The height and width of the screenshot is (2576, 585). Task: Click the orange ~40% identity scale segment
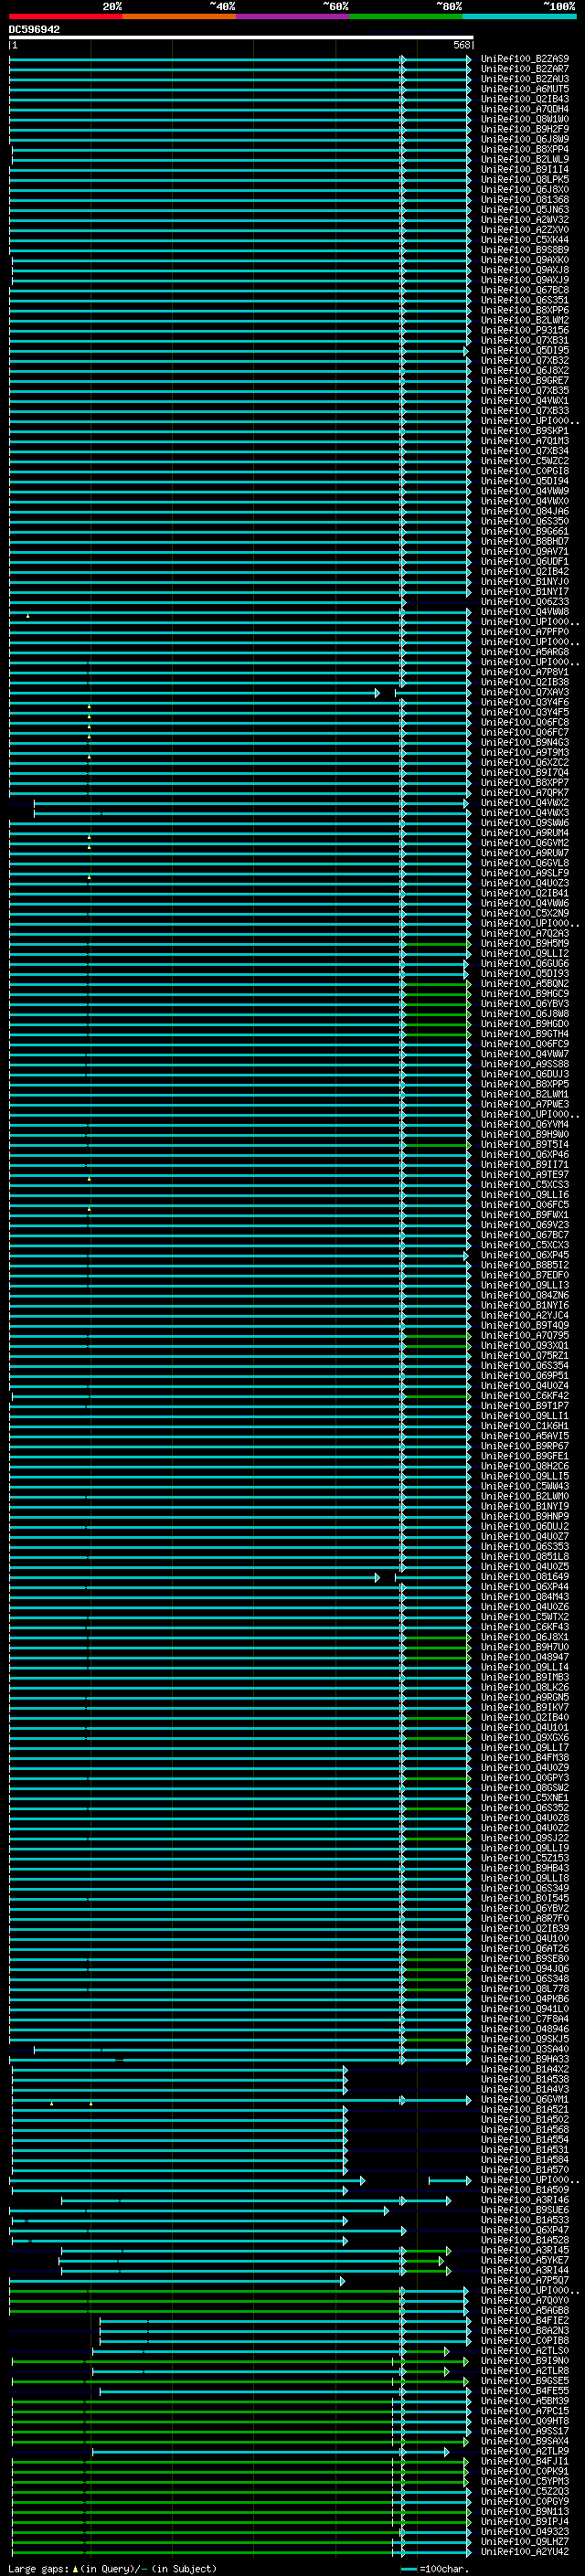click(179, 16)
